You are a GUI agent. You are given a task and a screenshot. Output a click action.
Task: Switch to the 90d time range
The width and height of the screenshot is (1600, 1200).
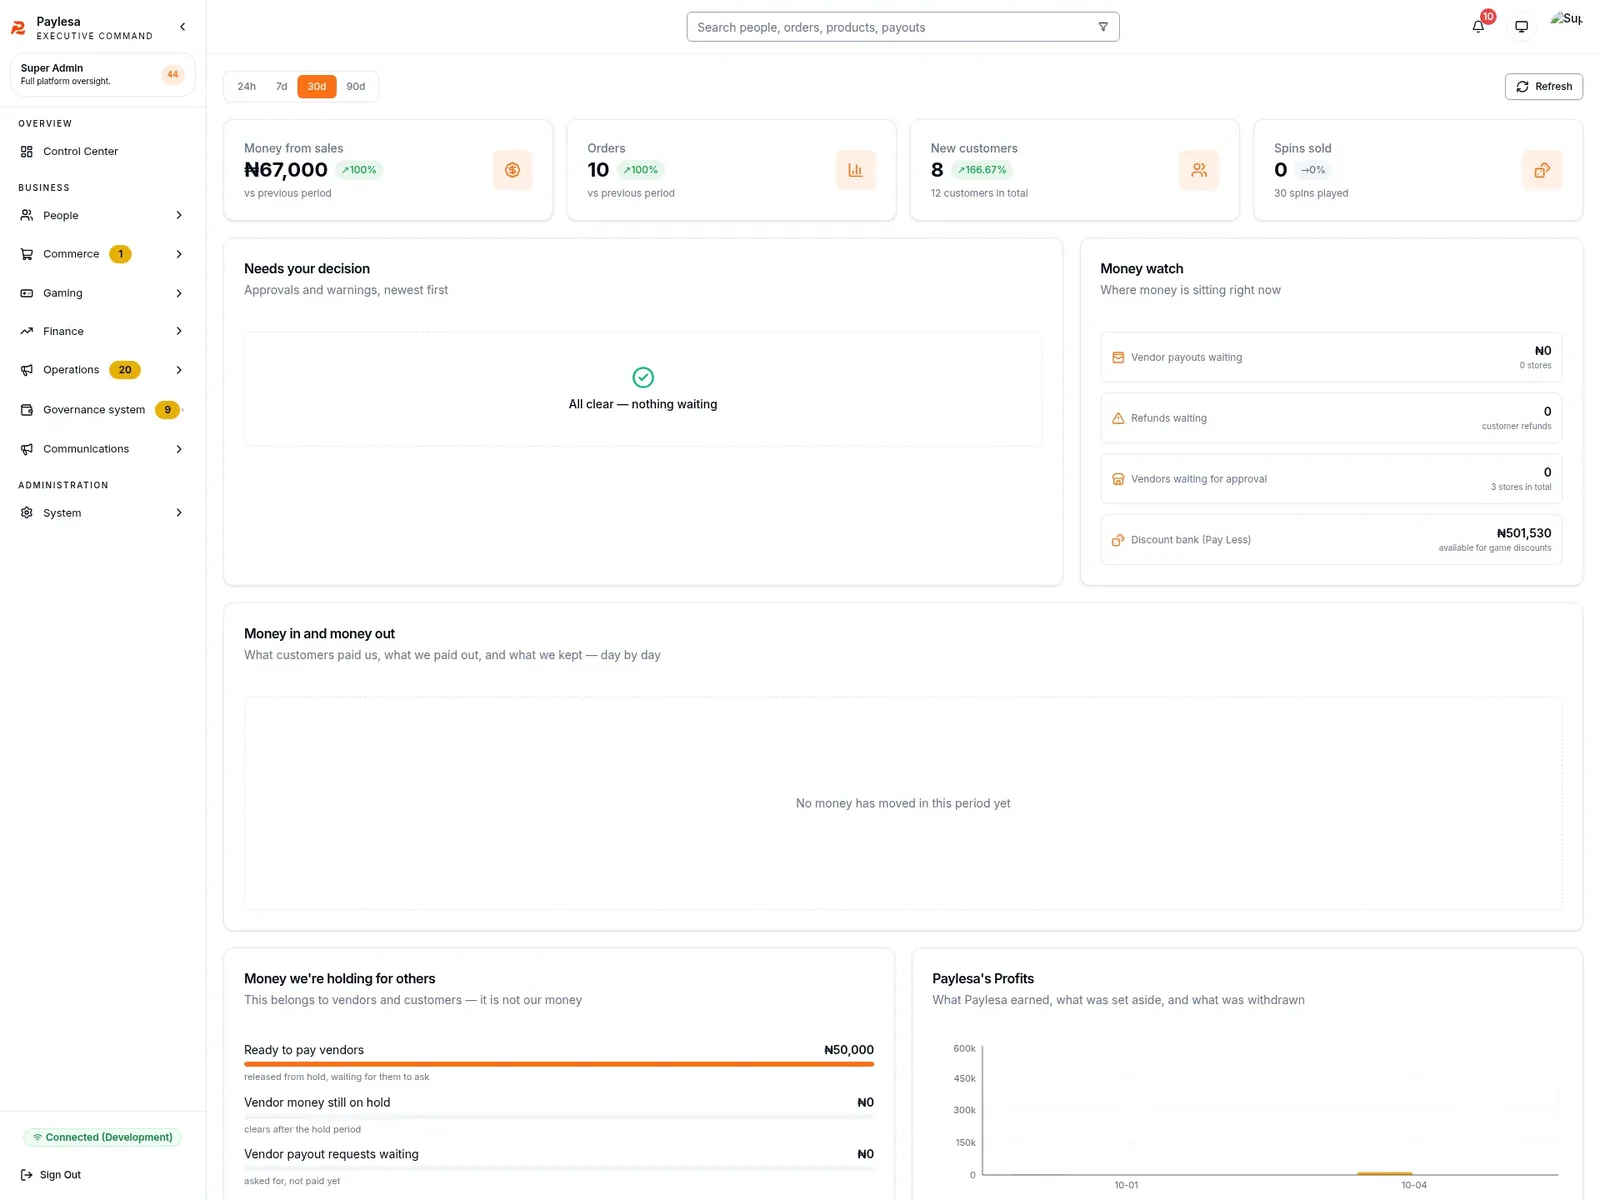356,87
